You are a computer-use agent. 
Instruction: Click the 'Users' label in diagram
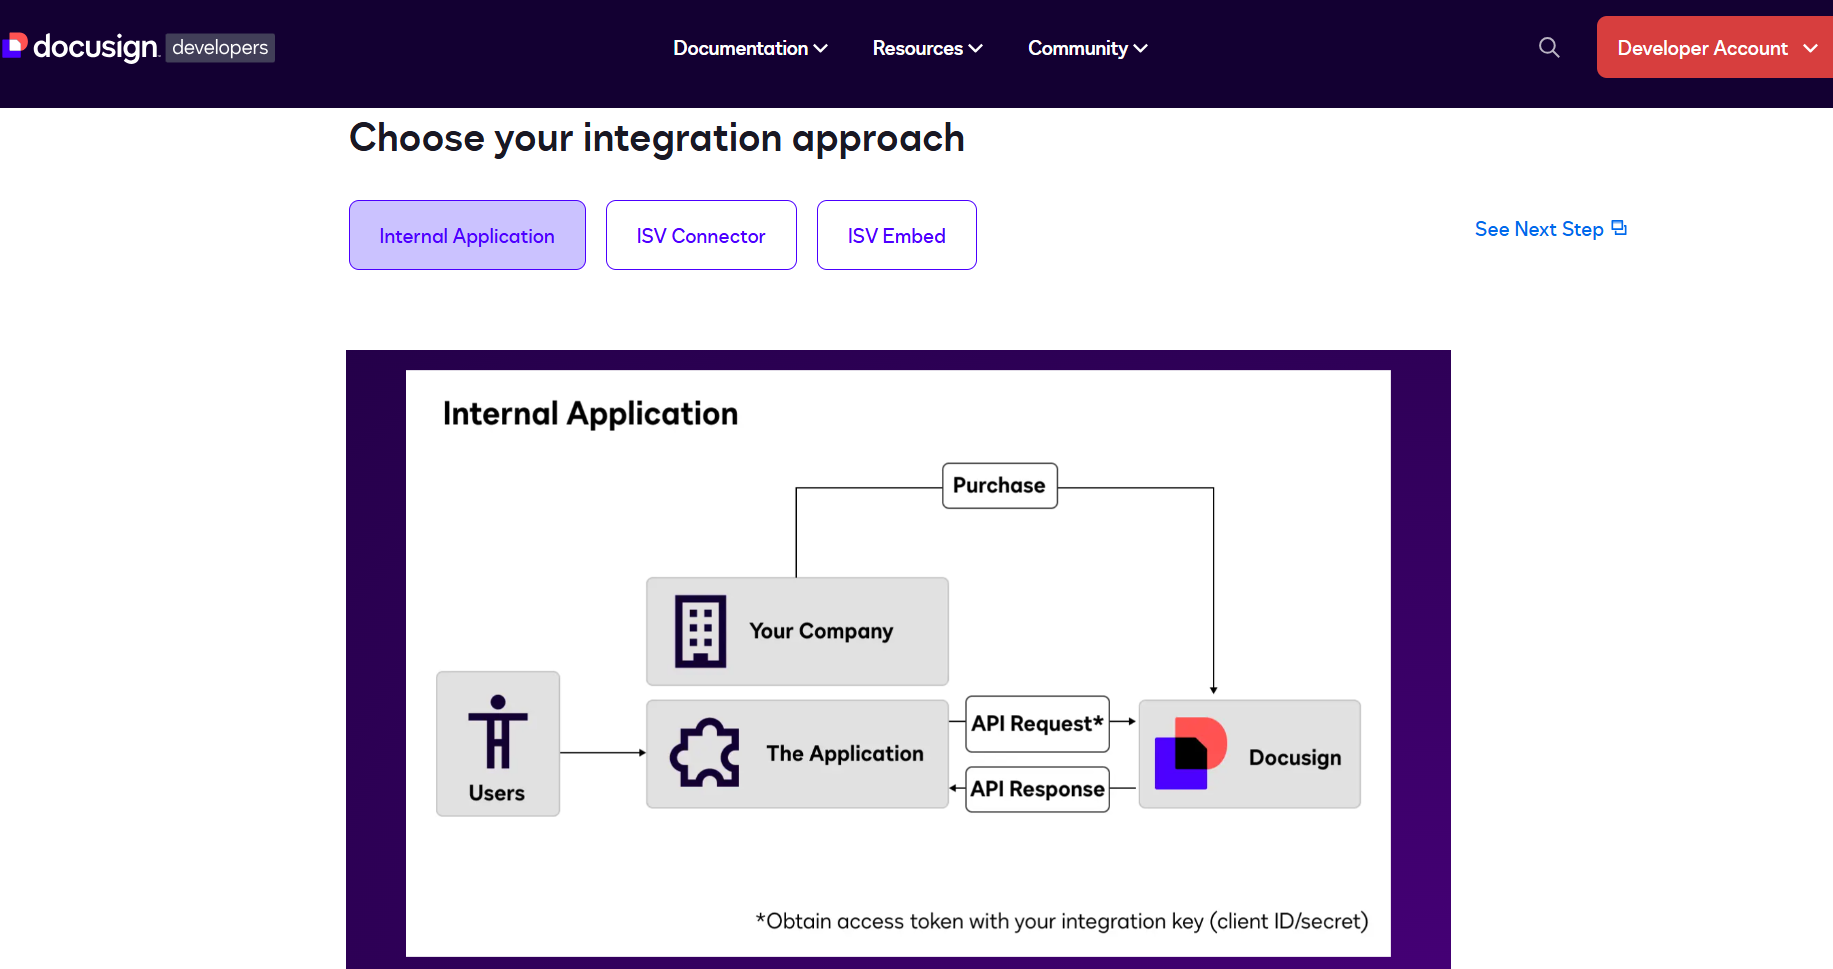[497, 793]
